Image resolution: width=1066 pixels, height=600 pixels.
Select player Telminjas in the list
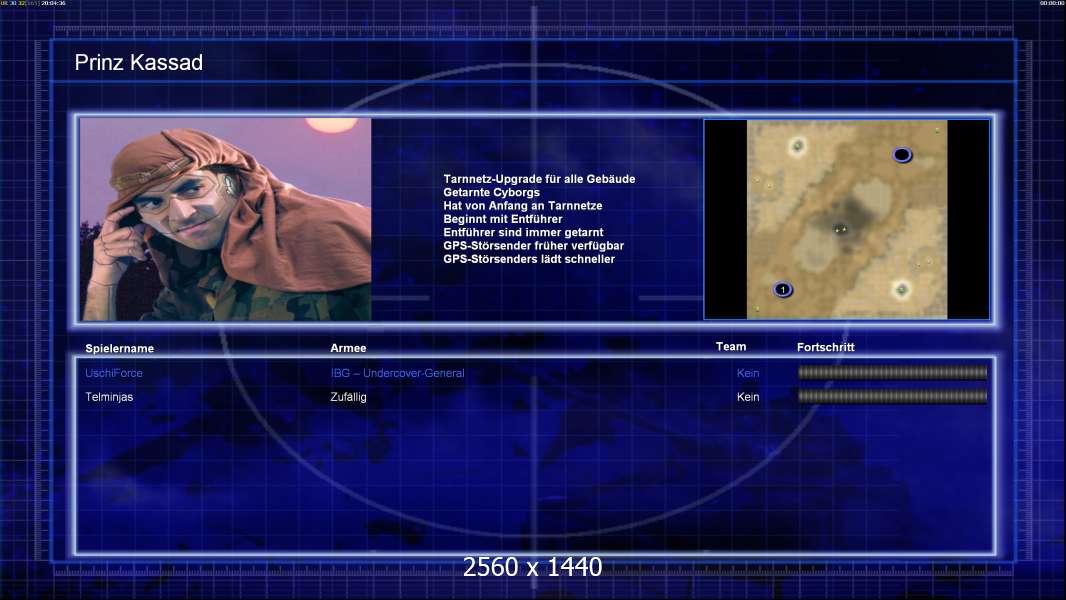click(109, 397)
